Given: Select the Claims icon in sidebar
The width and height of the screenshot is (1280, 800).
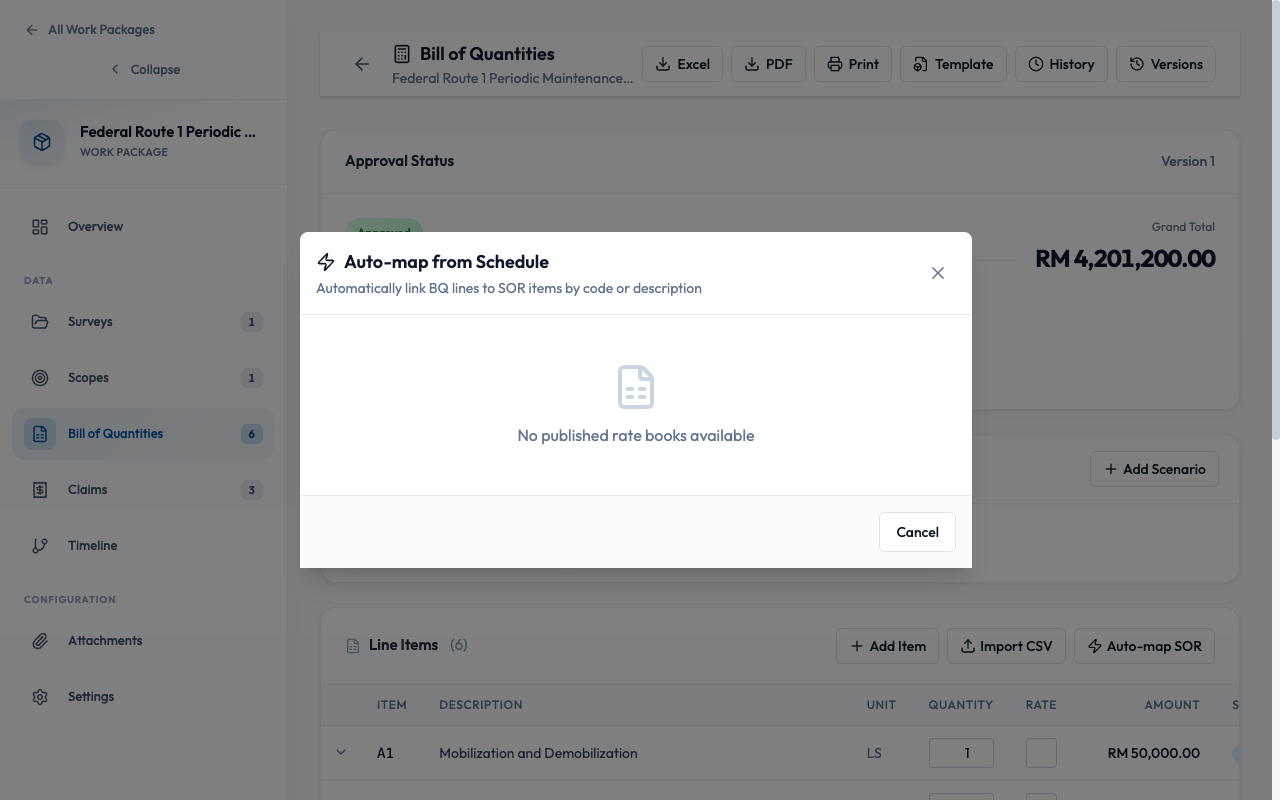Looking at the screenshot, I should coord(40,489).
